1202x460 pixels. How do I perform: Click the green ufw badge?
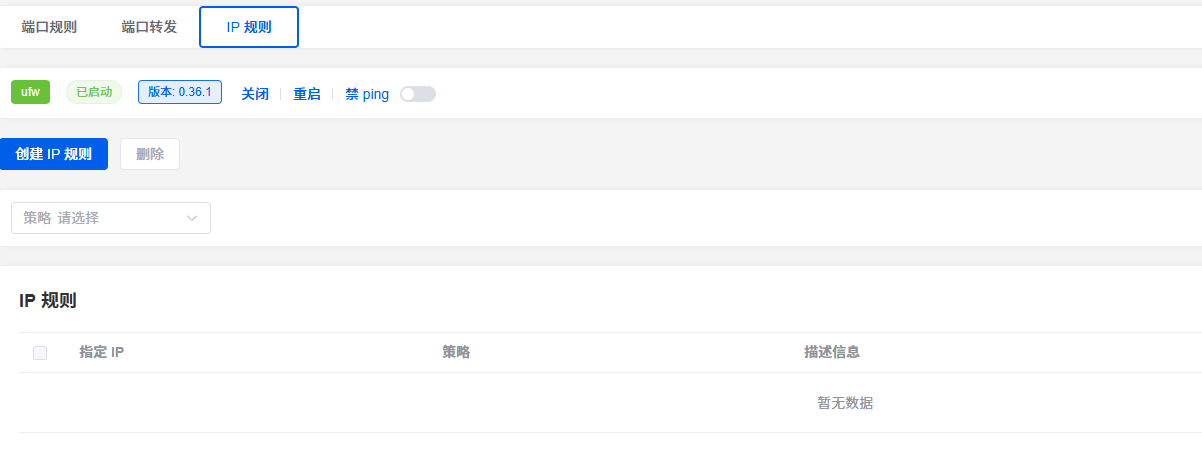[30, 92]
